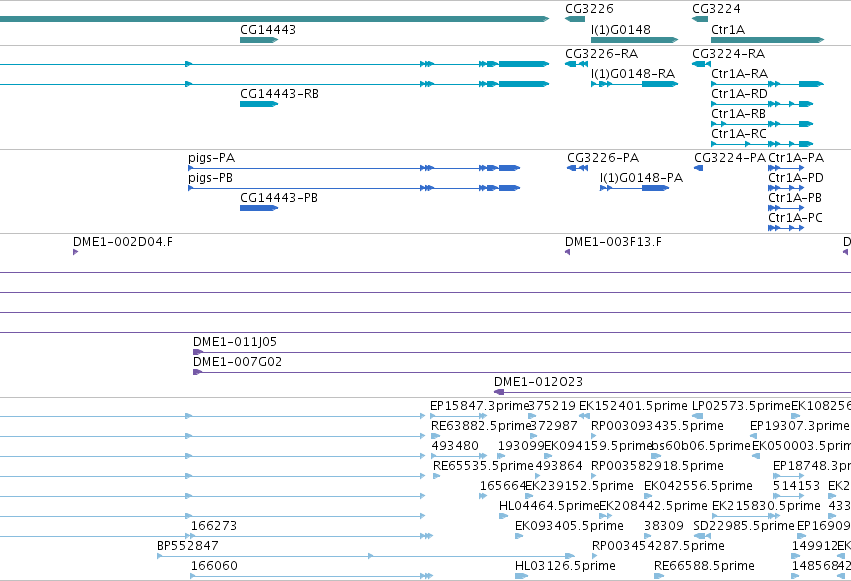Select the HL03126.5prime label
851x581 pixels.
point(566,566)
